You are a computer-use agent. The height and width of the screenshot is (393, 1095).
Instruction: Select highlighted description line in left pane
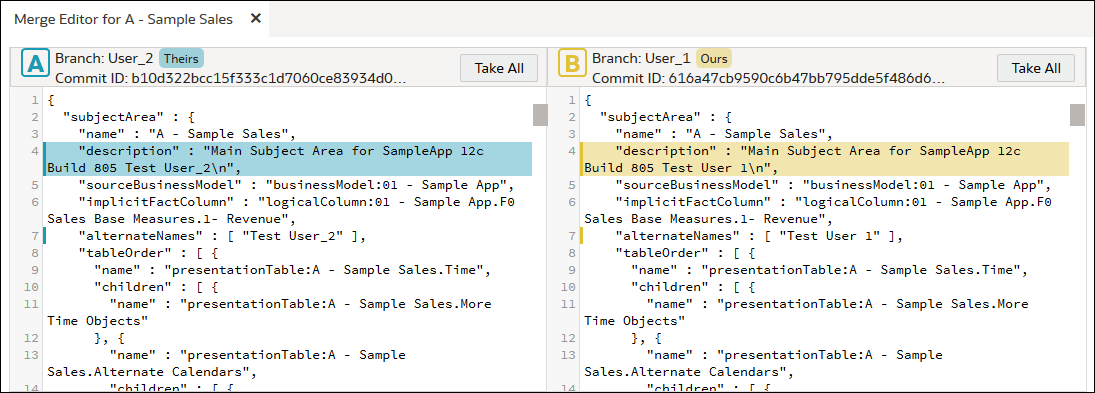point(288,158)
